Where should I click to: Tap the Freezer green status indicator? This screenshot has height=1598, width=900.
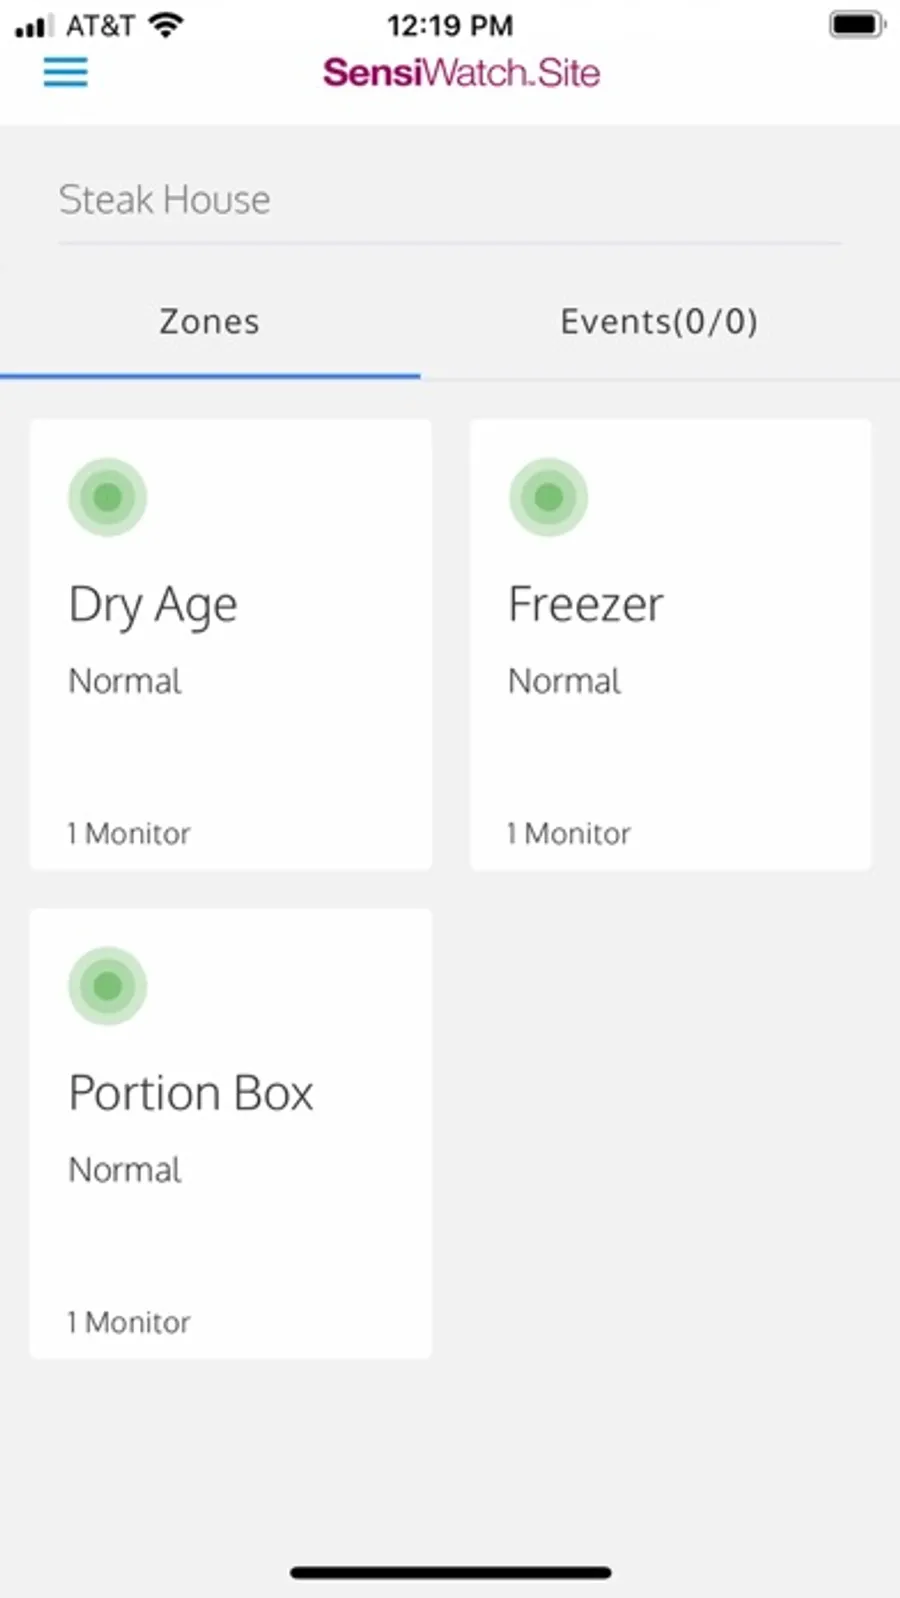click(548, 497)
